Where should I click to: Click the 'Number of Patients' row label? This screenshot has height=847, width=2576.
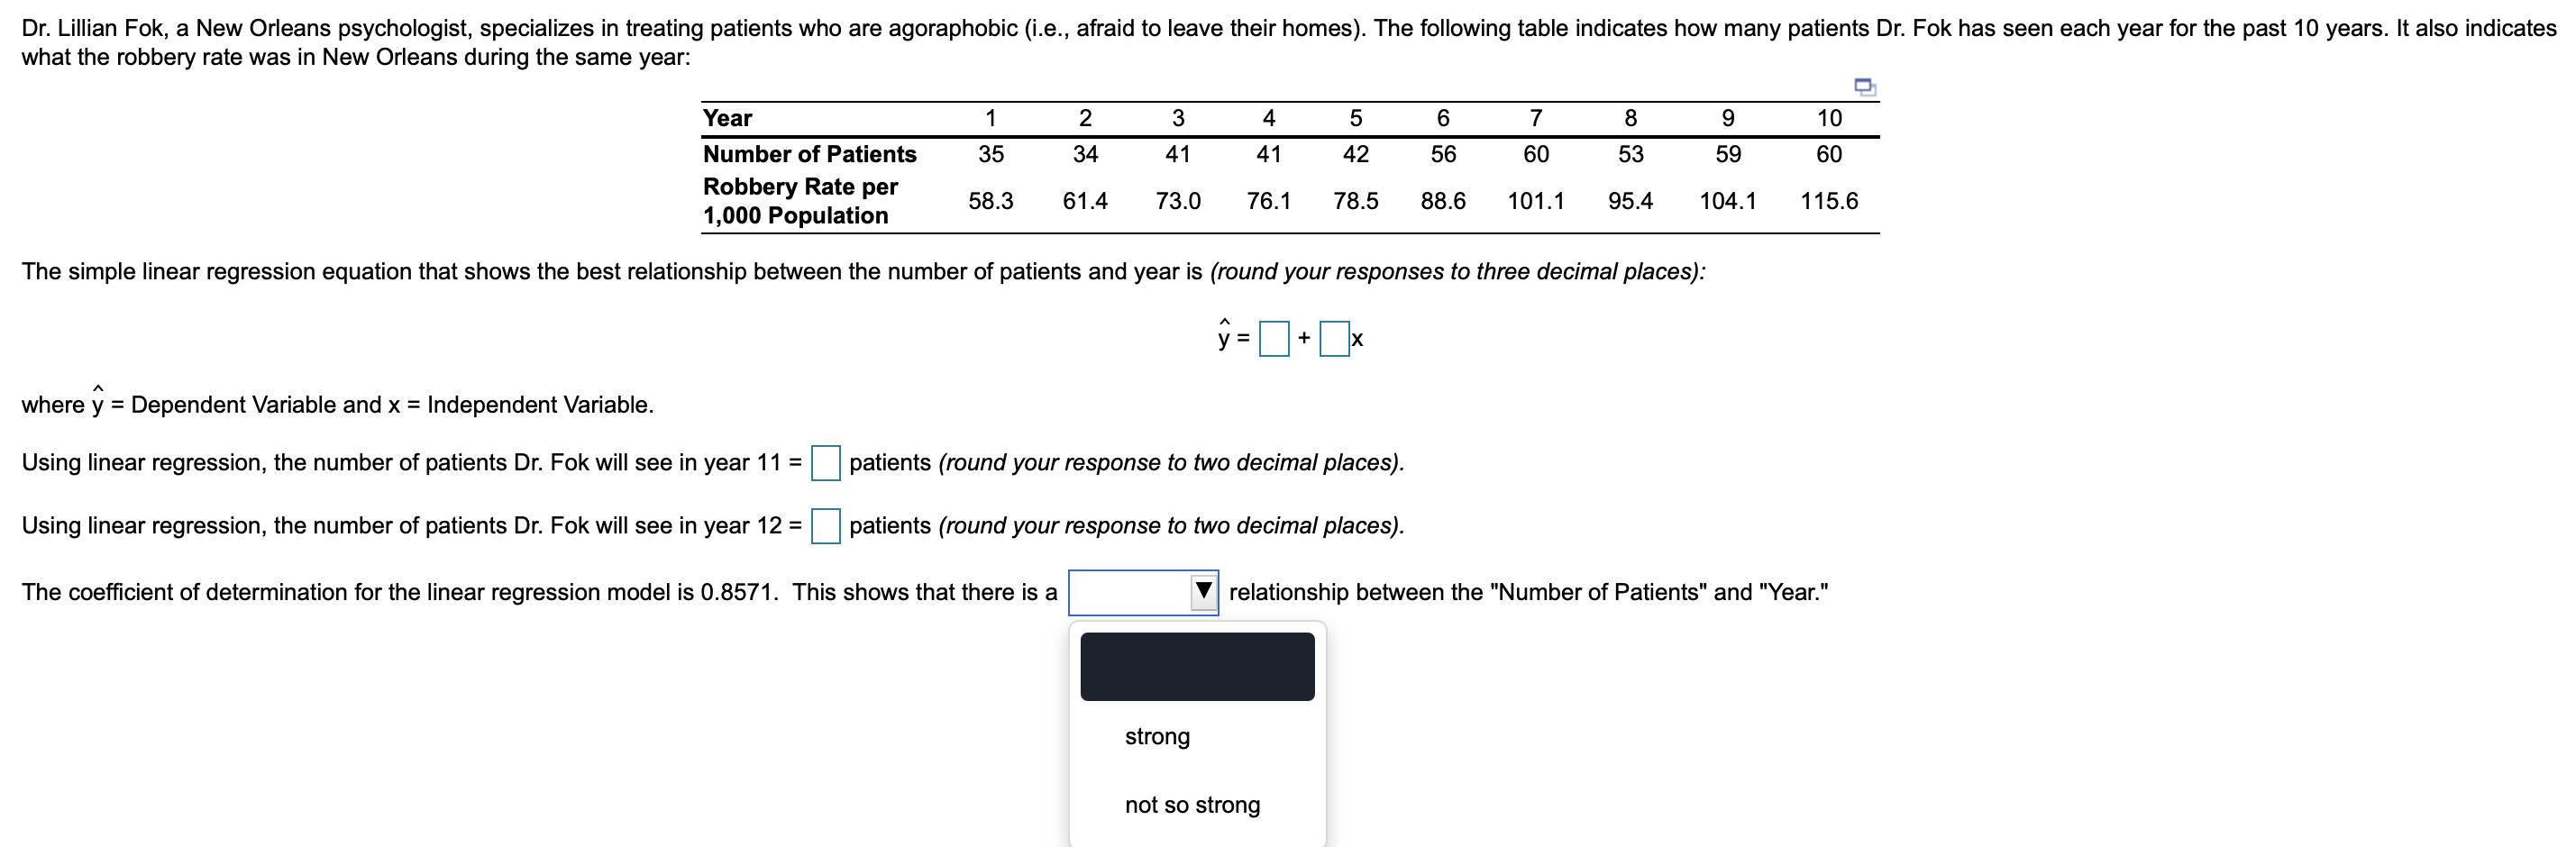[x=809, y=154]
